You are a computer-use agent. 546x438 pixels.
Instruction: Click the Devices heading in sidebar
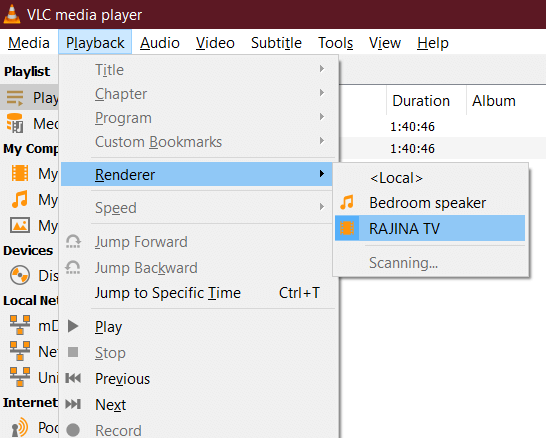pyautogui.click(x=28, y=251)
